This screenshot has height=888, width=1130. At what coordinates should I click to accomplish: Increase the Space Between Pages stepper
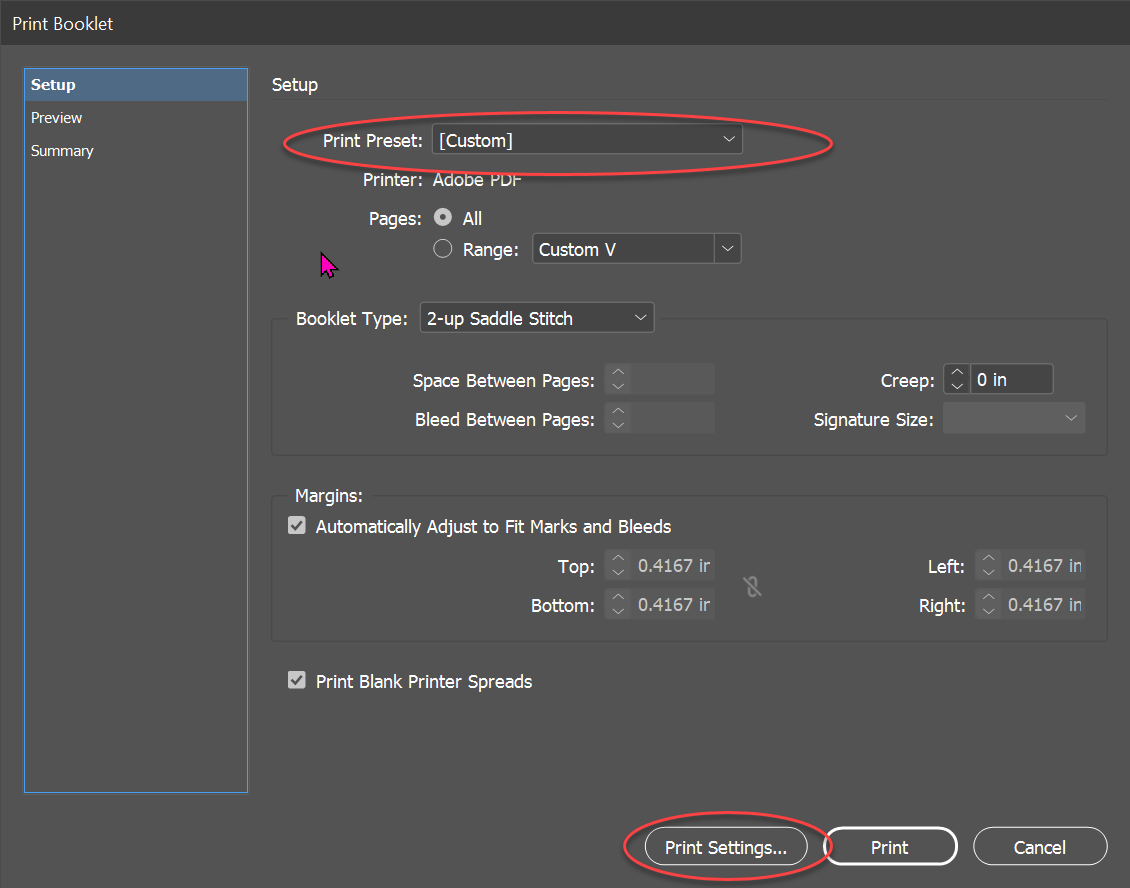[618, 374]
